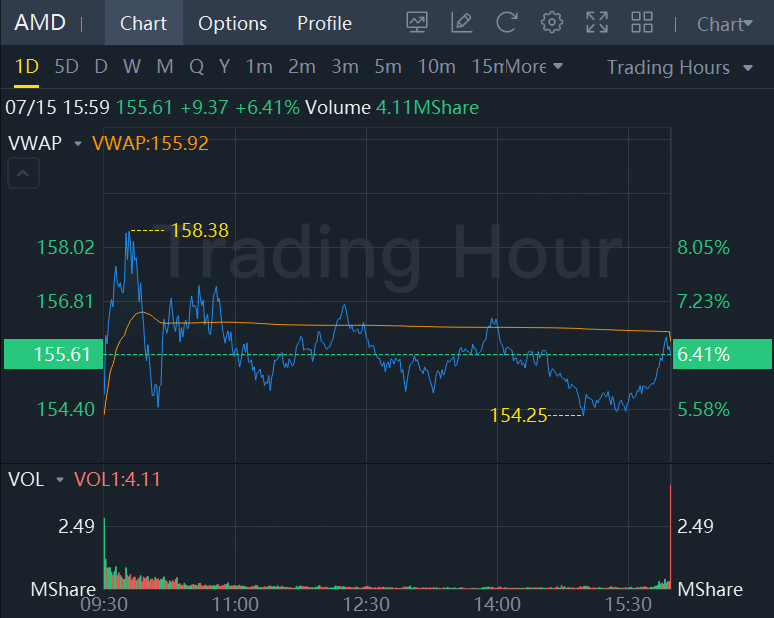Expand chart to fullscreen

coord(597,22)
